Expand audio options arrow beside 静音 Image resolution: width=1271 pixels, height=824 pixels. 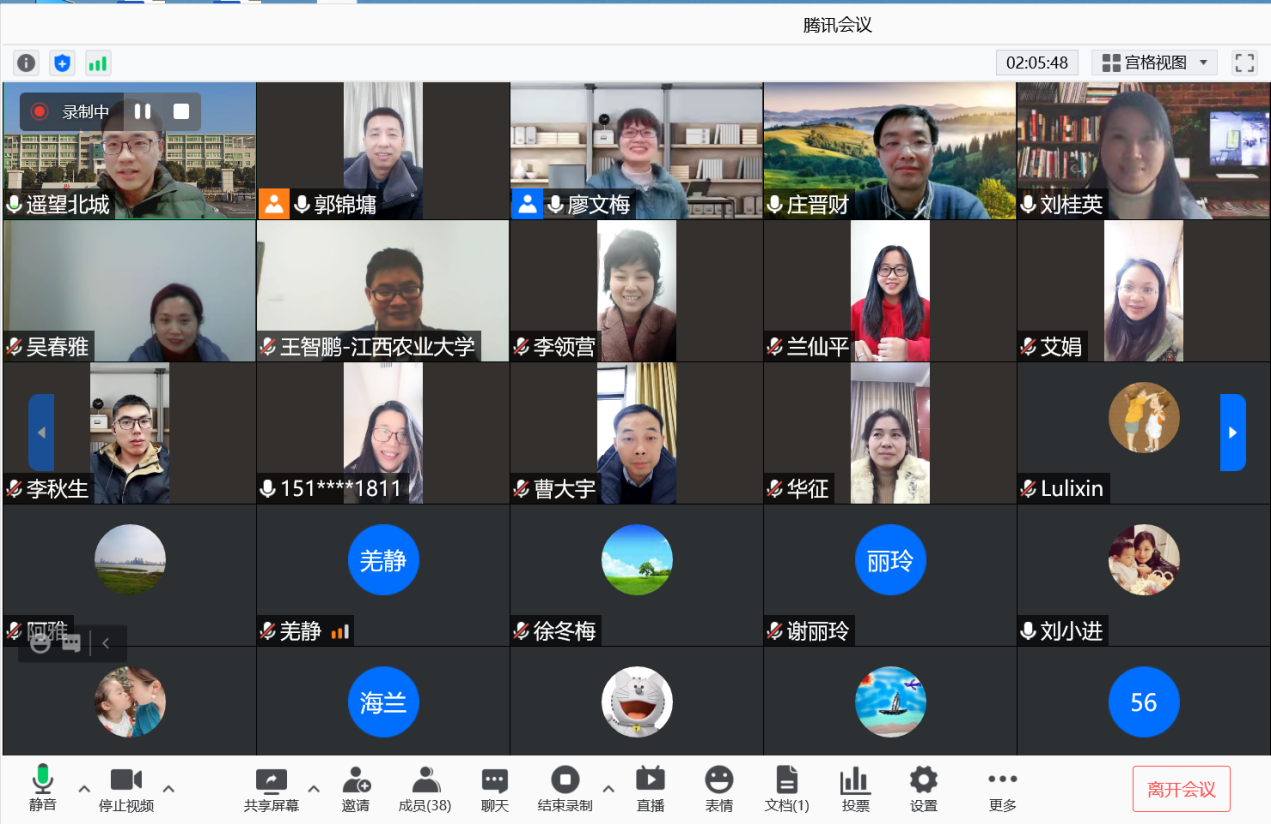point(84,788)
